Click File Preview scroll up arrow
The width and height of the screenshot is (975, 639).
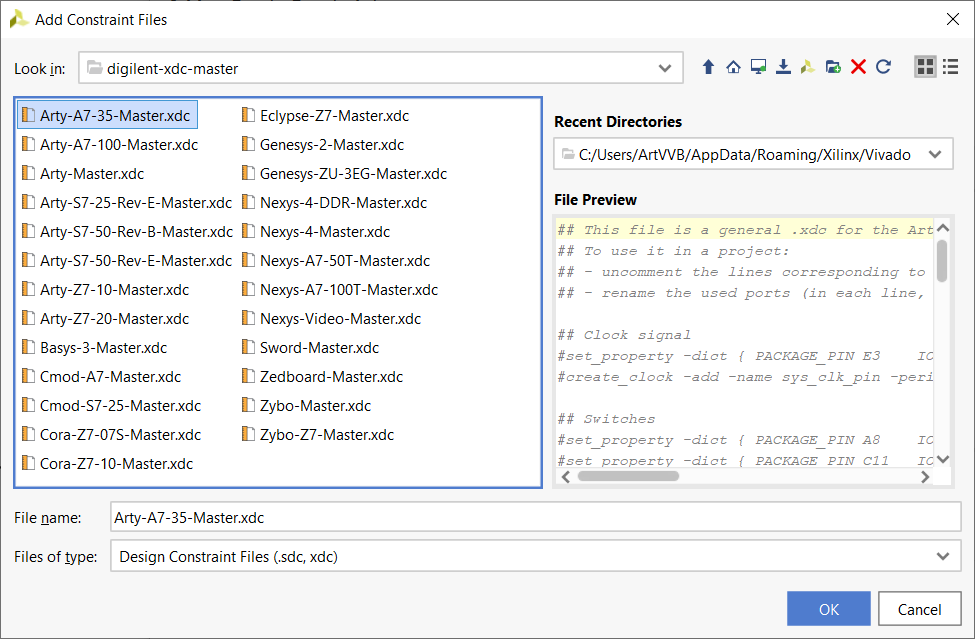click(x=942, y=228)
